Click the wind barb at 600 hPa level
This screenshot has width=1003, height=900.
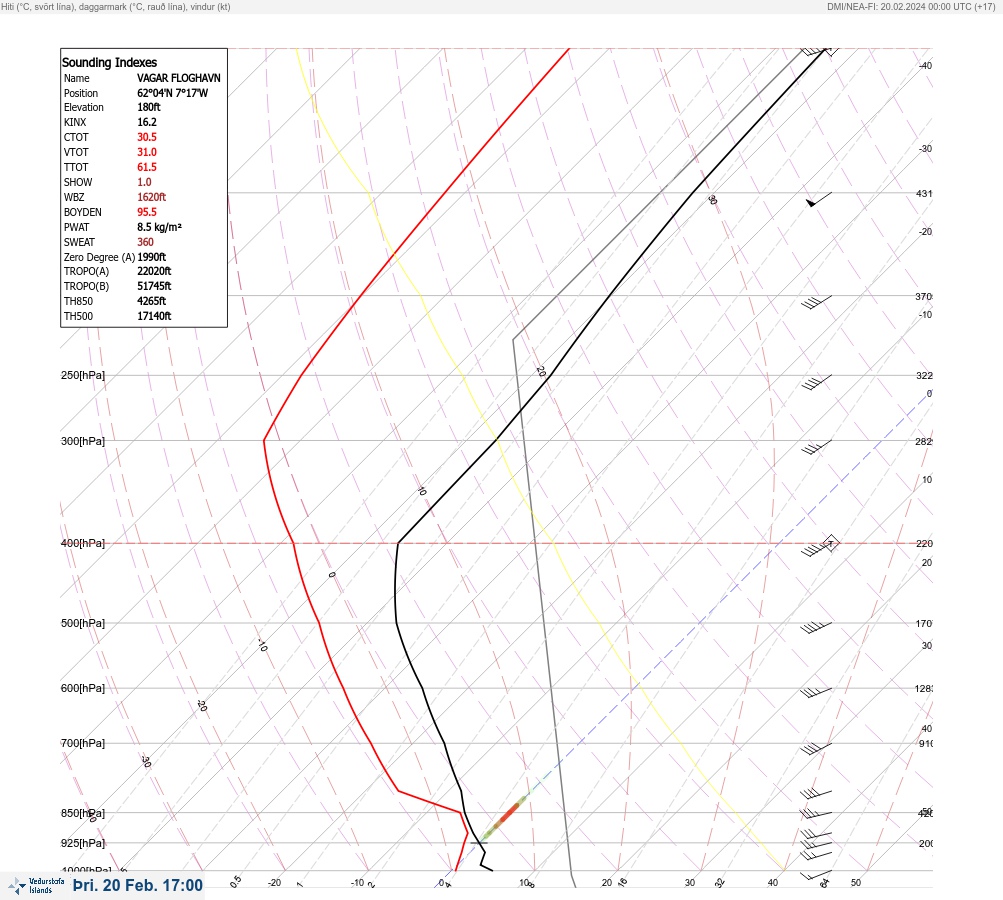click(816, 693)
